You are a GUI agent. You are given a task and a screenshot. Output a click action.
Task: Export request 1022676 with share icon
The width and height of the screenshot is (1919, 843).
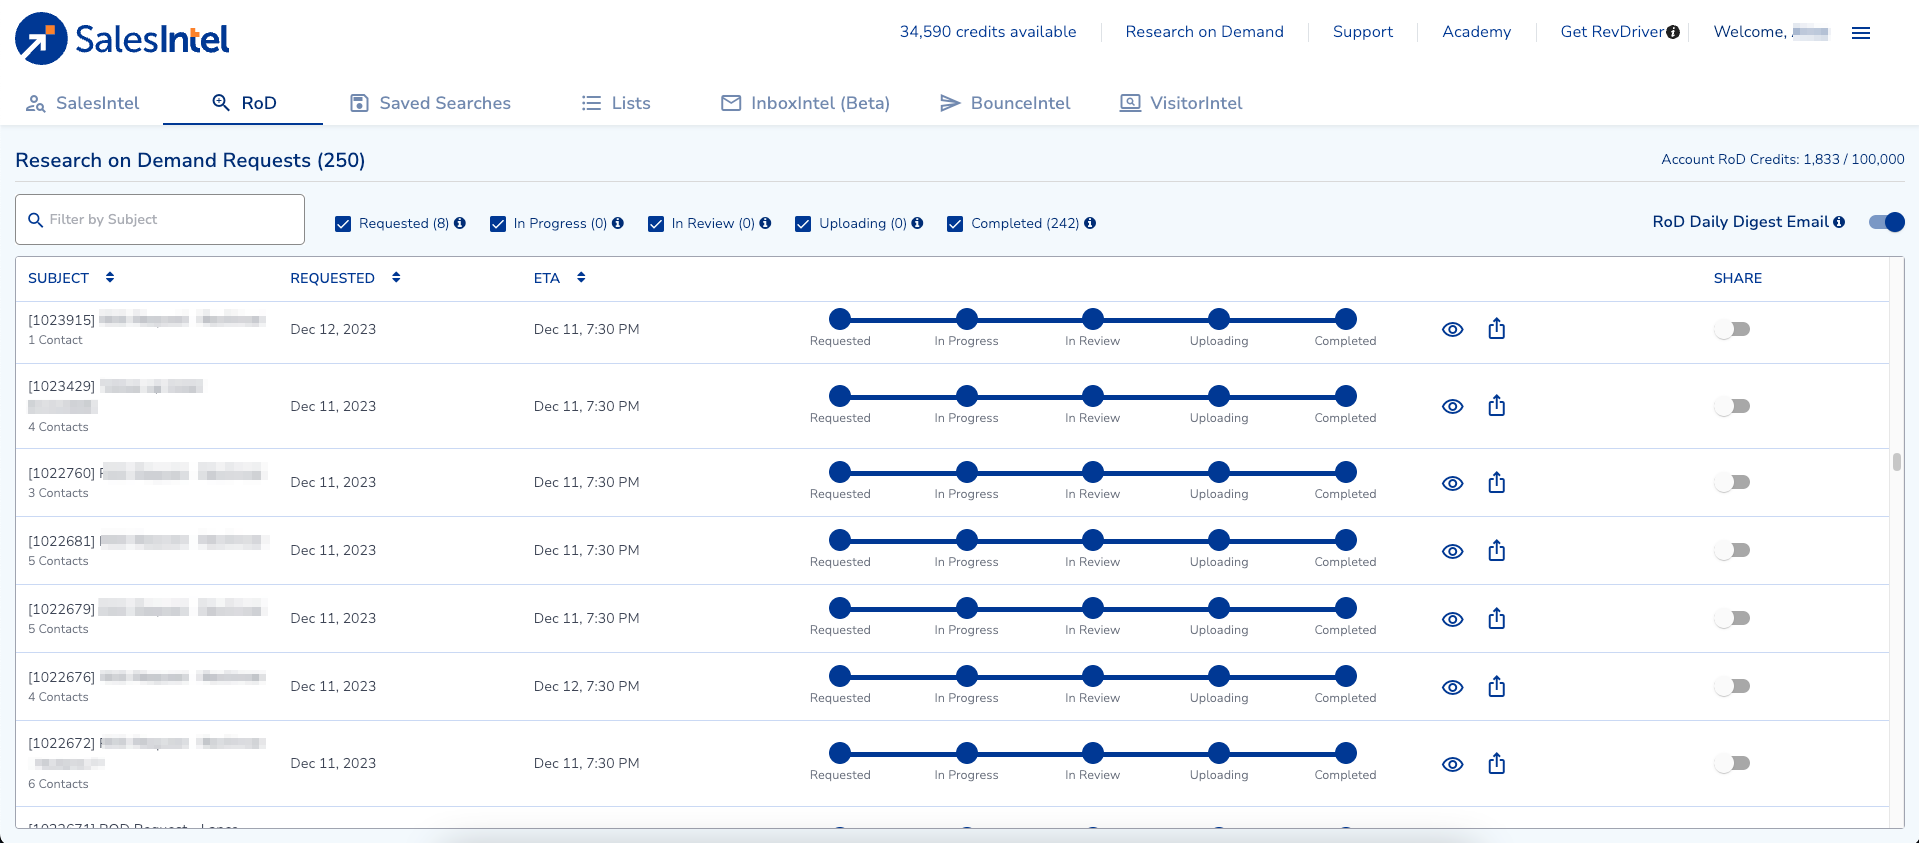pos(1496,686)
